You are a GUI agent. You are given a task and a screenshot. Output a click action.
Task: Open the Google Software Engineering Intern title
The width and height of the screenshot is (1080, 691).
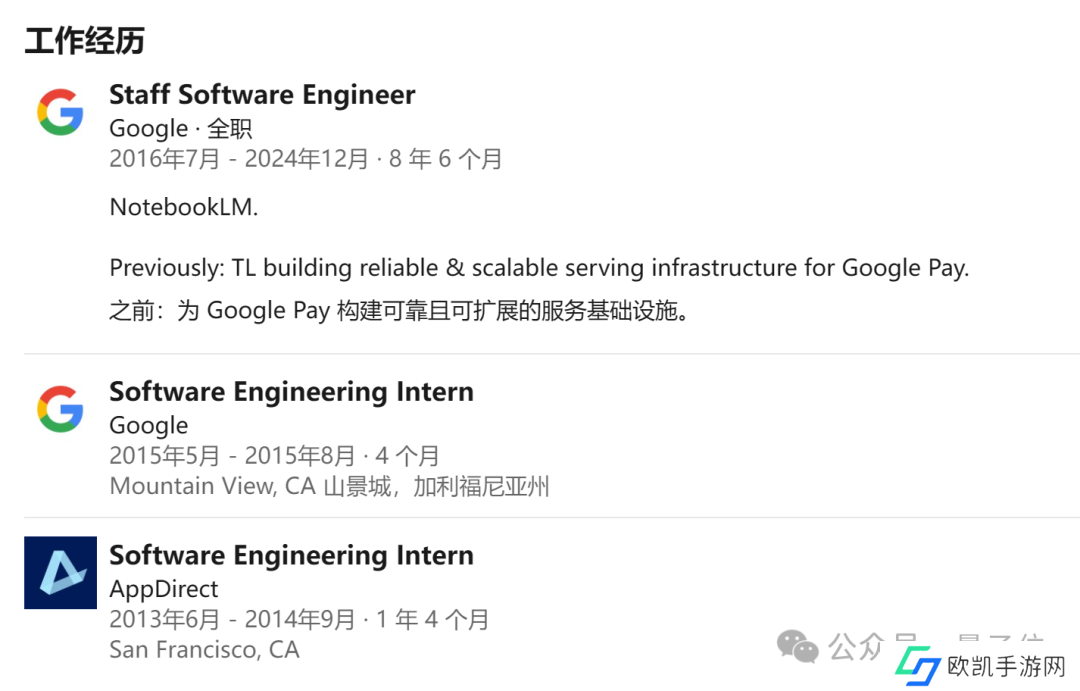pyautogui.click(x=291, y=392)
